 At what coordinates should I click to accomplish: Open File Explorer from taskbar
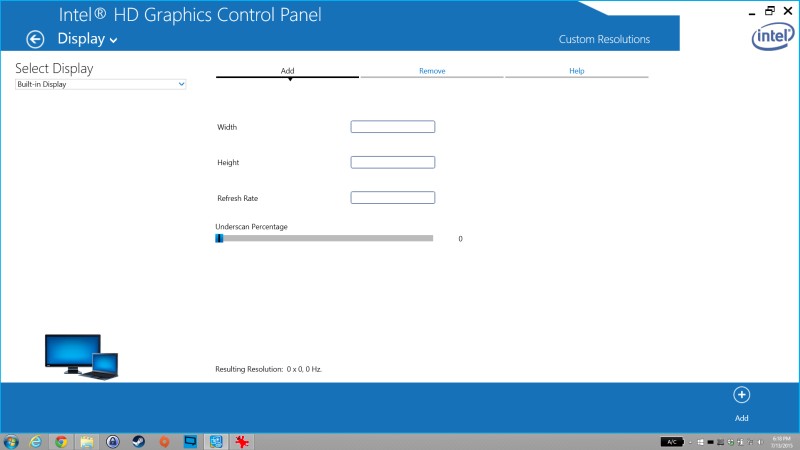pyautogui.click(x=87, y=441)
